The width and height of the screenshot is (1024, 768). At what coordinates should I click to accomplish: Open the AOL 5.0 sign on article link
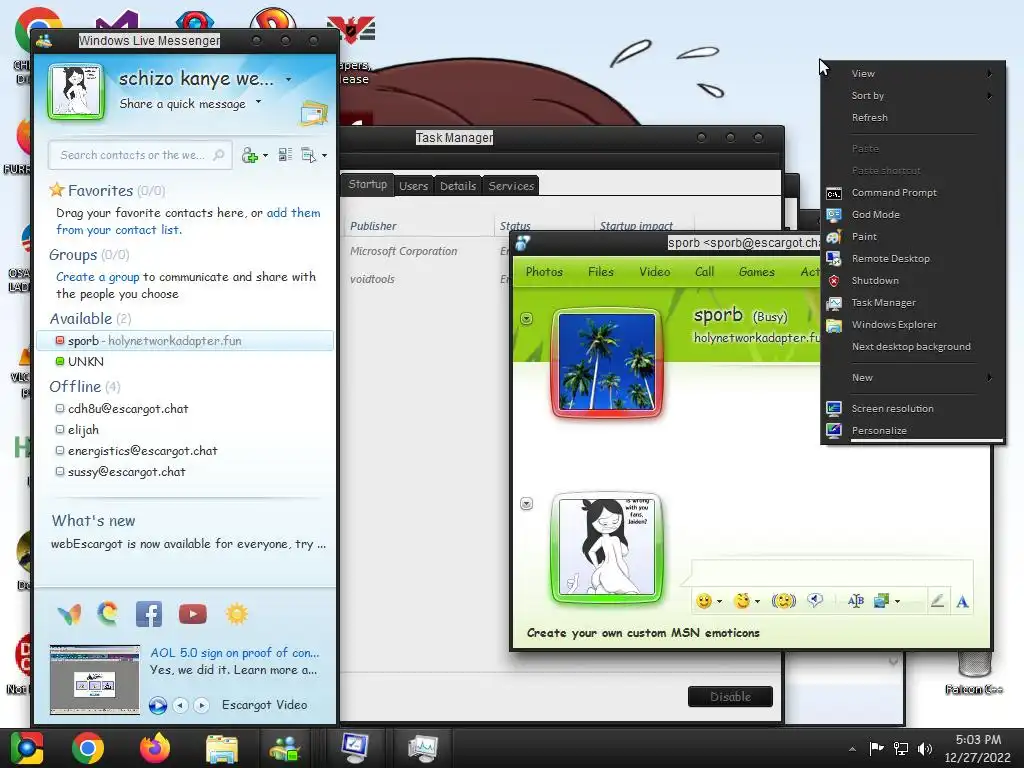pos(234,653)
